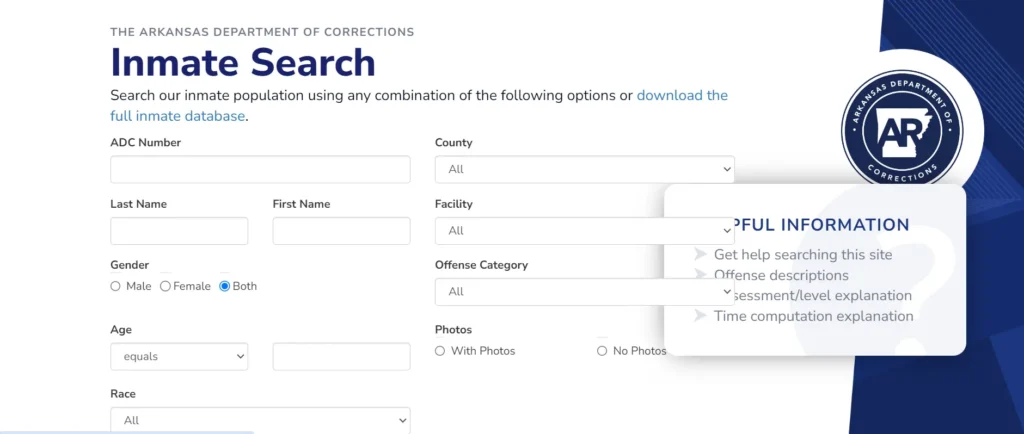Screen dimensions: 1024x434
Task: Select the Male gender radio button
Action: click(x=116, y=286)
